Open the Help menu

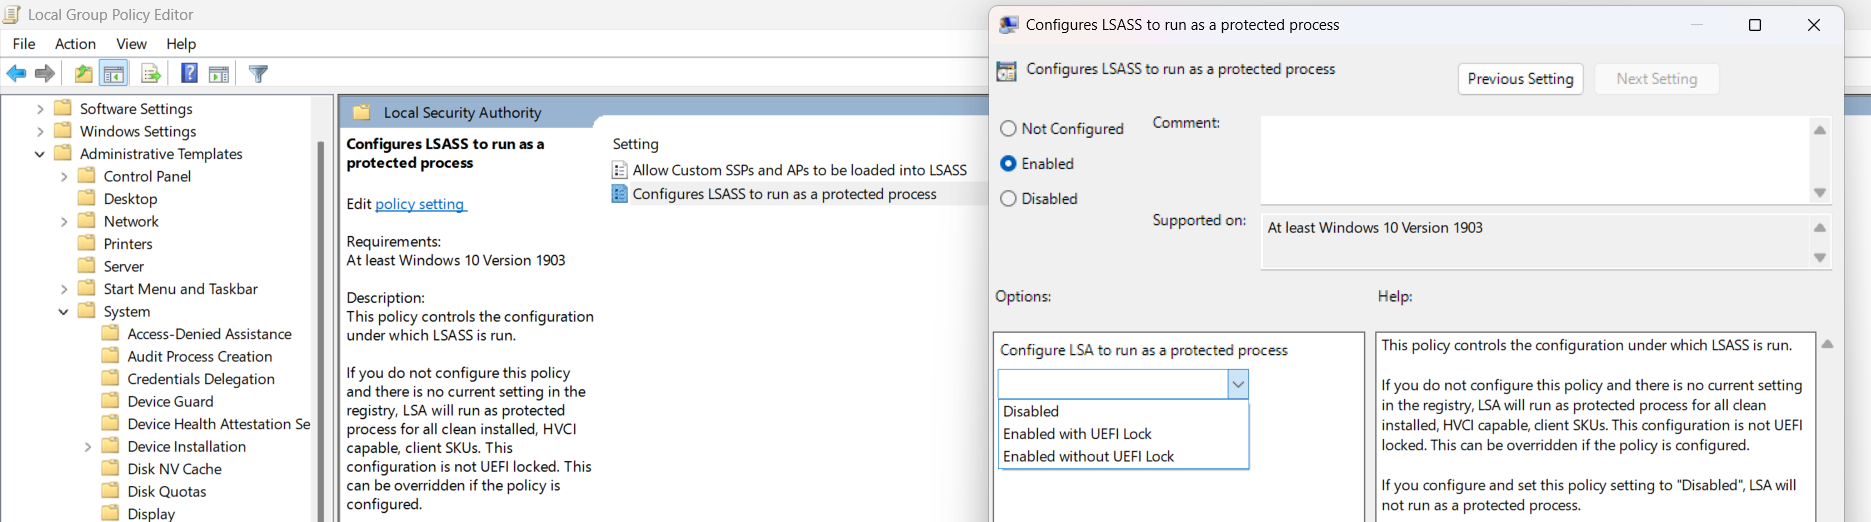(x=181, y=43)
